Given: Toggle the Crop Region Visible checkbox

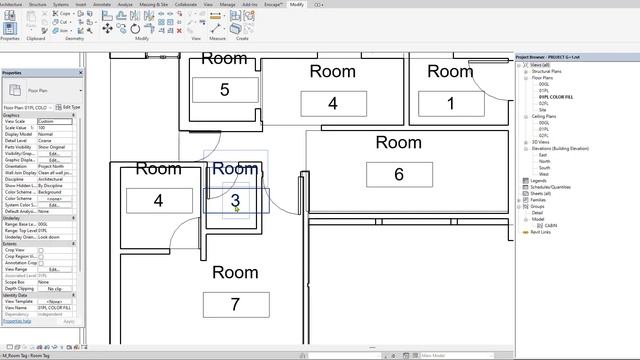Looking at the screenshot, I should tap(41, 257).
